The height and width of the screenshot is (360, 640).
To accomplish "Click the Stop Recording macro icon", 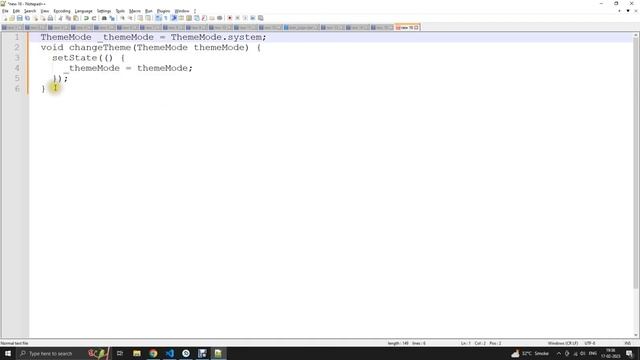I will coord(237,18).
